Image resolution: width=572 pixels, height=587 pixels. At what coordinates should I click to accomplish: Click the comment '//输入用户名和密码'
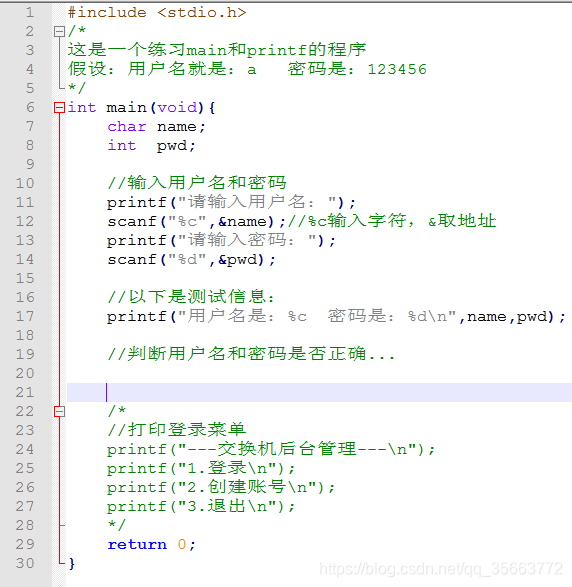[197, 183]
